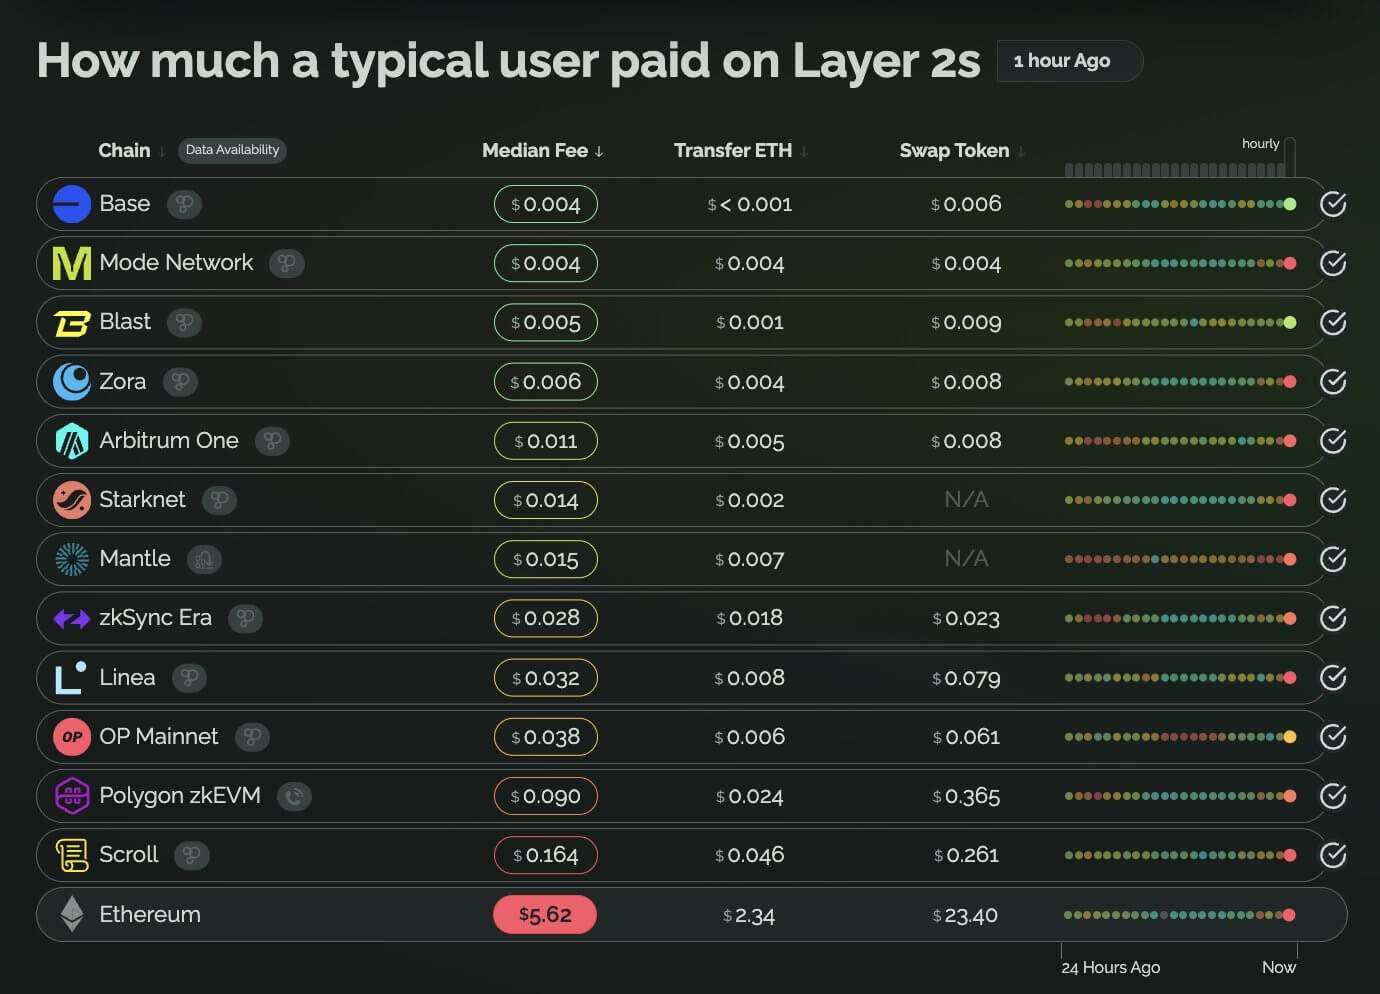
Task: Click OP Mainnet row latest yellow dot
Action: pyautogui.click(x=1290, y=737)
